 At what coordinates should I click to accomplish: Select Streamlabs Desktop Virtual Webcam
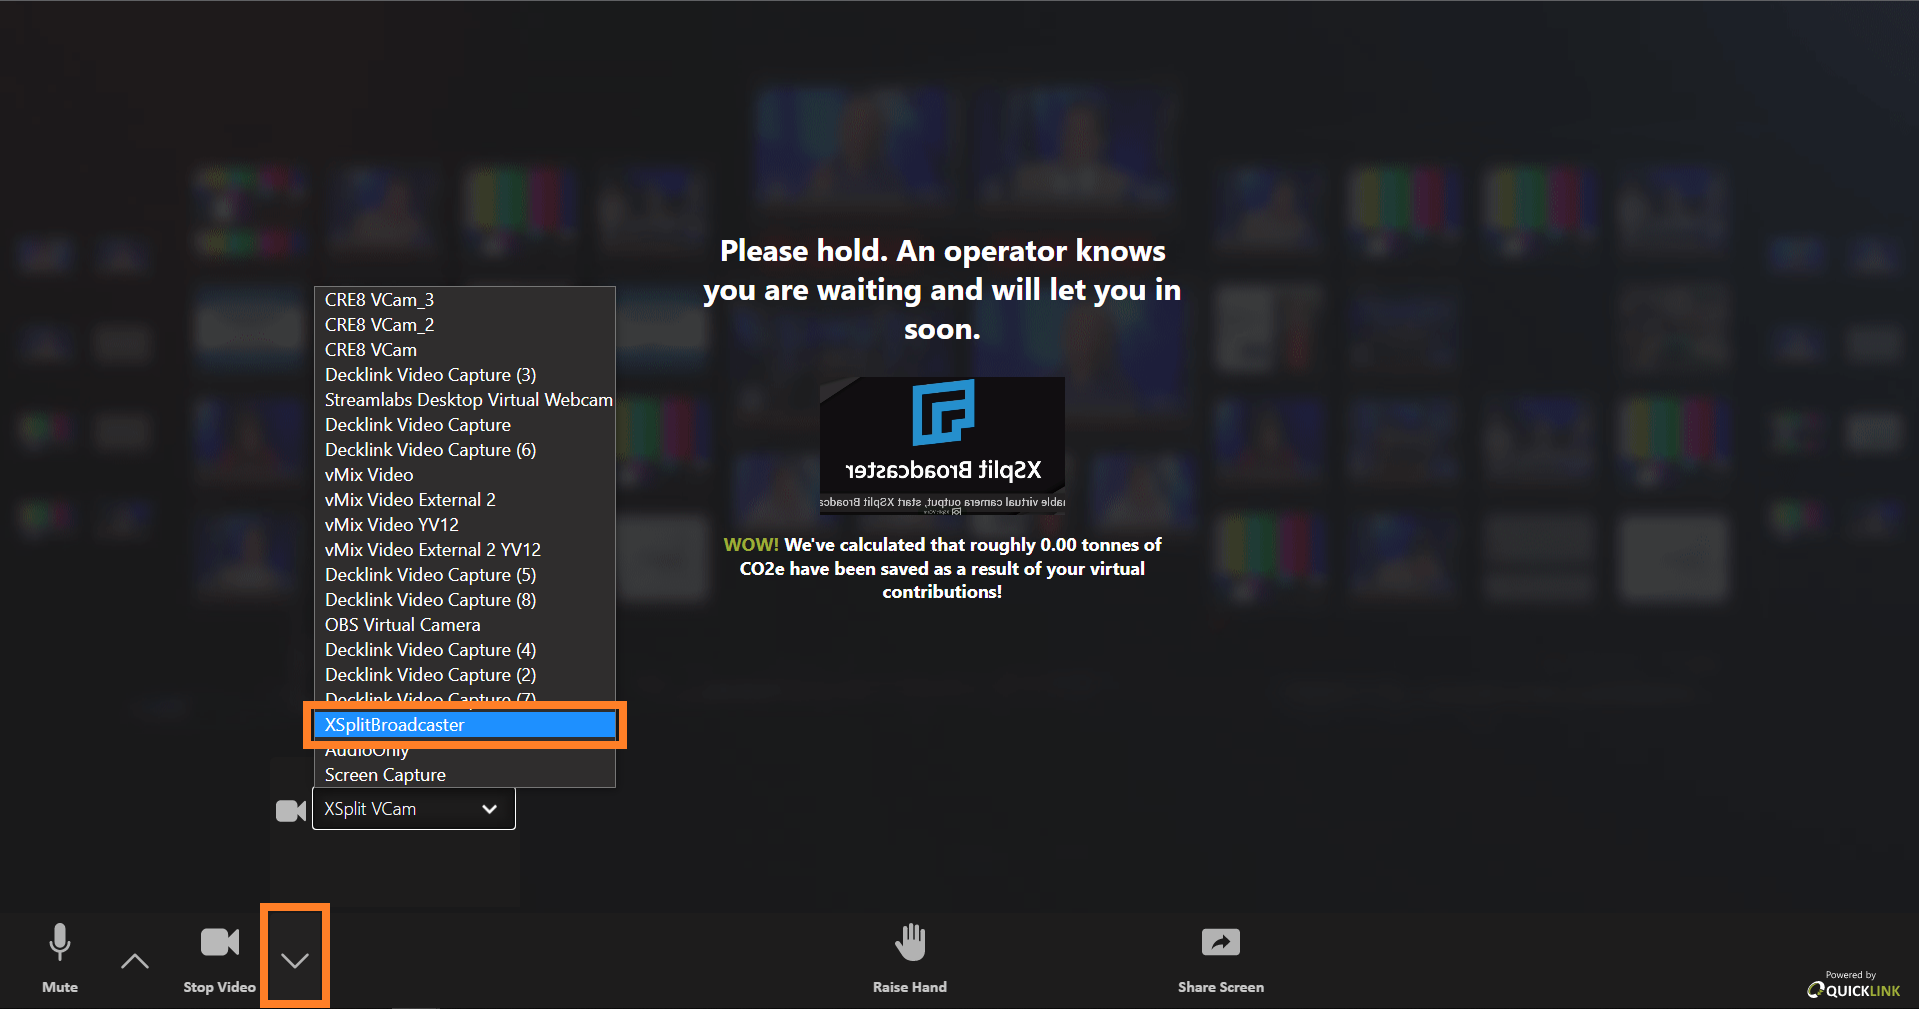click(x=465, y=400)
